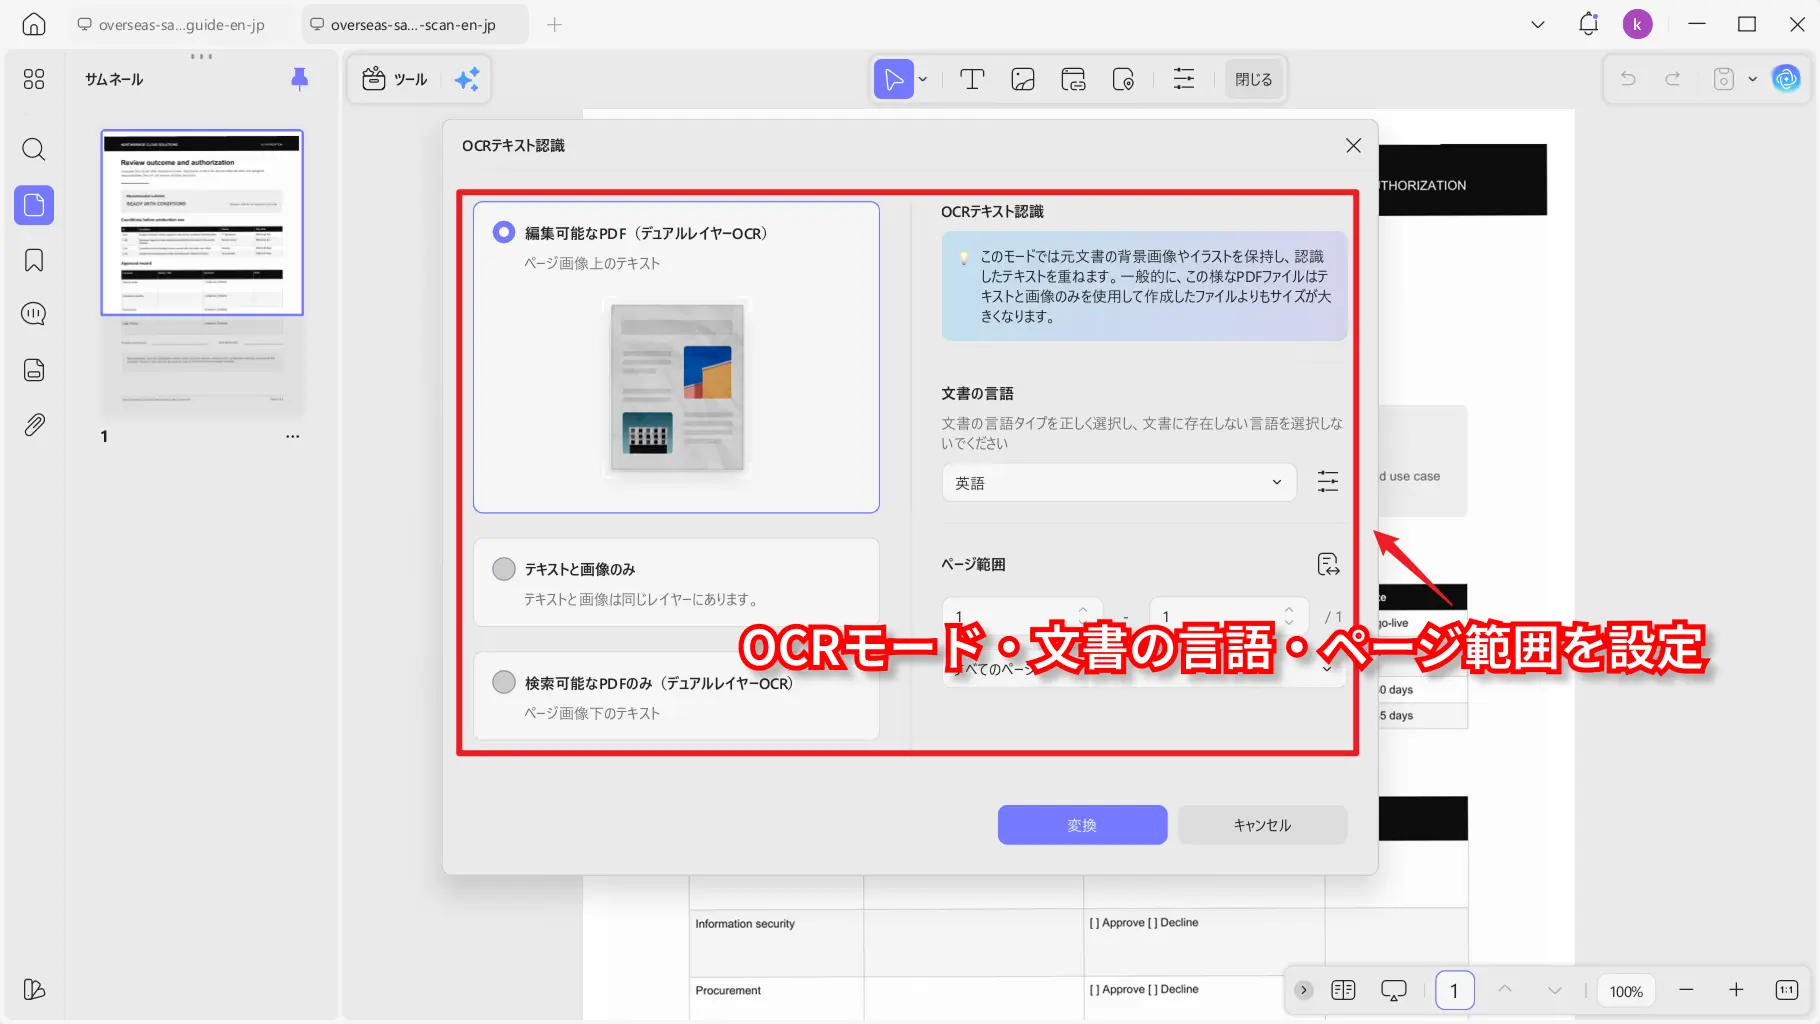Toggle the two-page reading view icon
The width and height of the screenshot is (1820, 1024).
1343,990
